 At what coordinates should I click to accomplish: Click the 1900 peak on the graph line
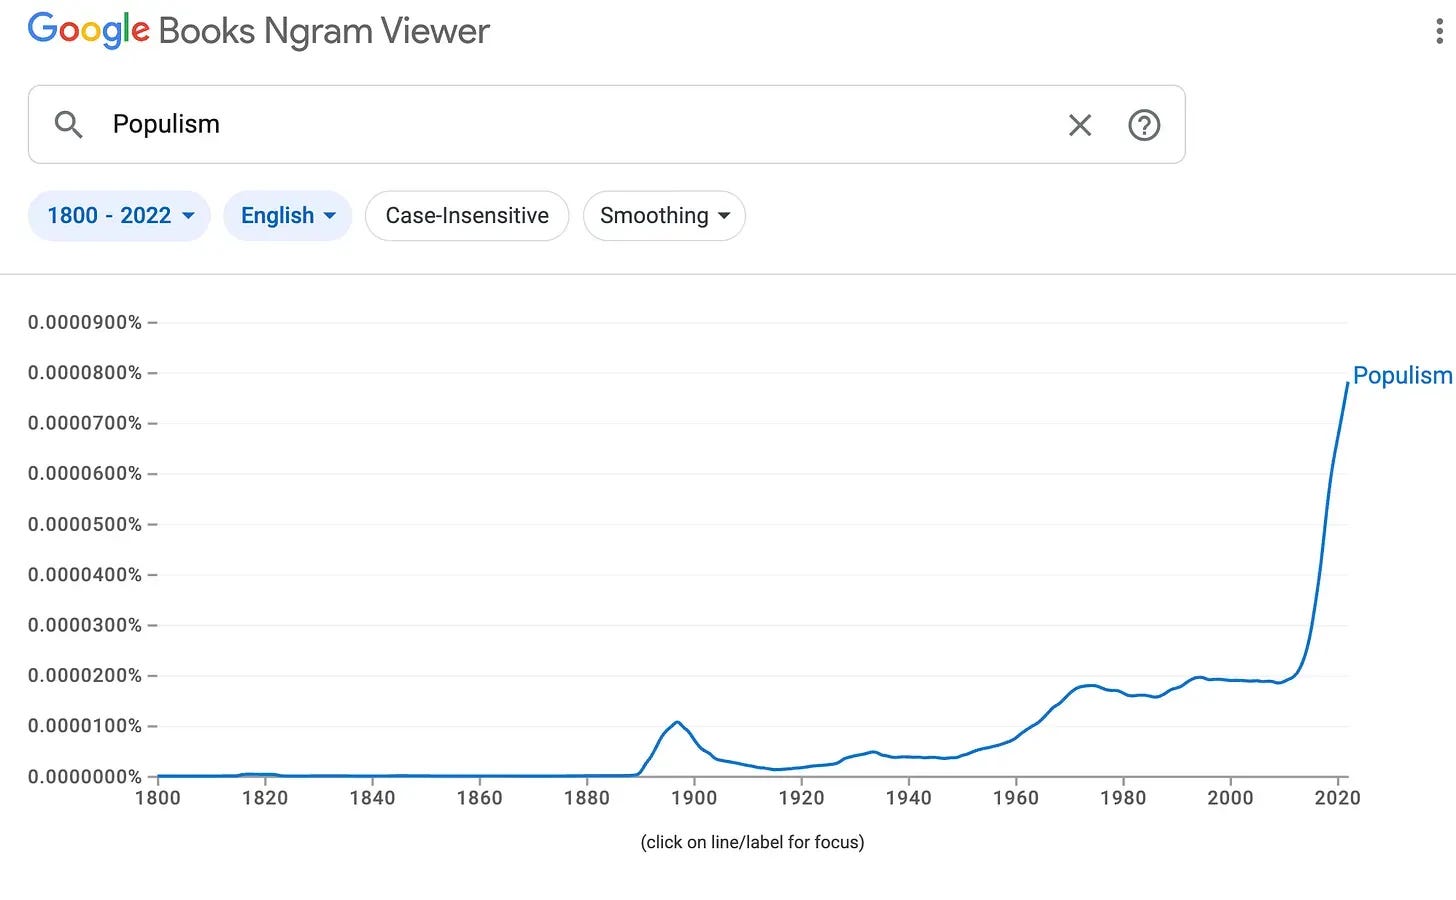[678, 722]
